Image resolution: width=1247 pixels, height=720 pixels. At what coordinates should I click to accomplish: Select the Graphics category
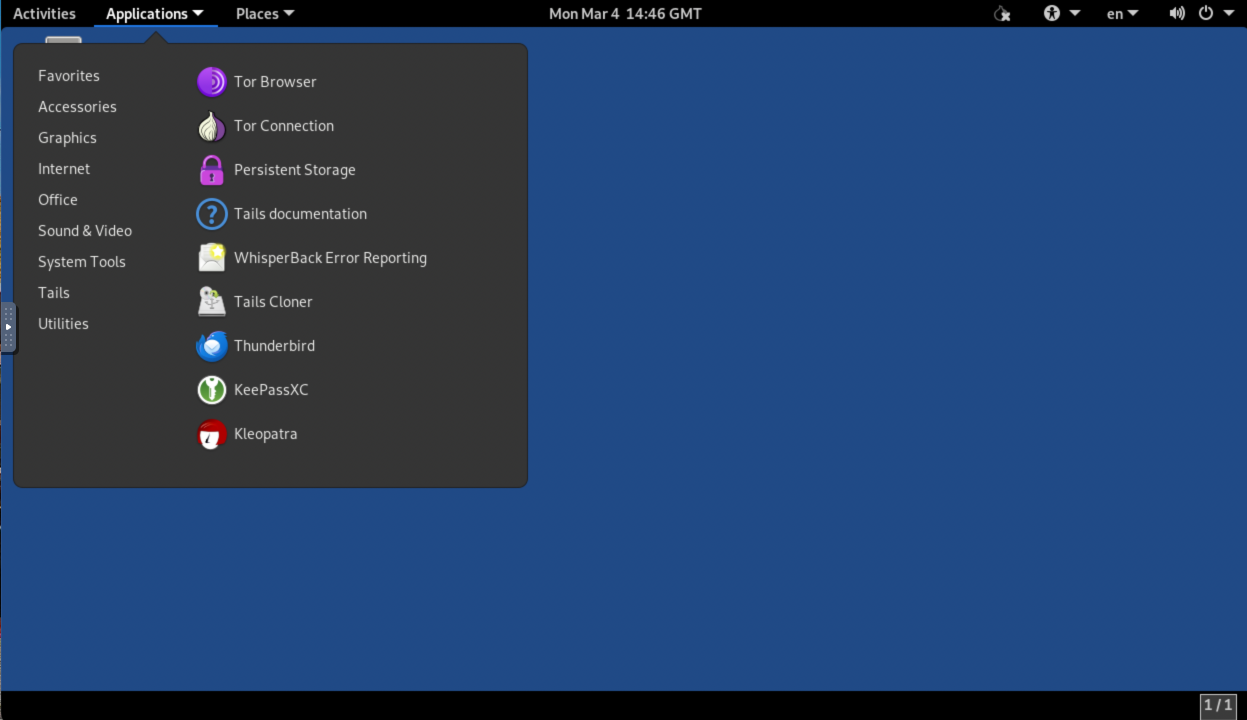coord(67,138)
